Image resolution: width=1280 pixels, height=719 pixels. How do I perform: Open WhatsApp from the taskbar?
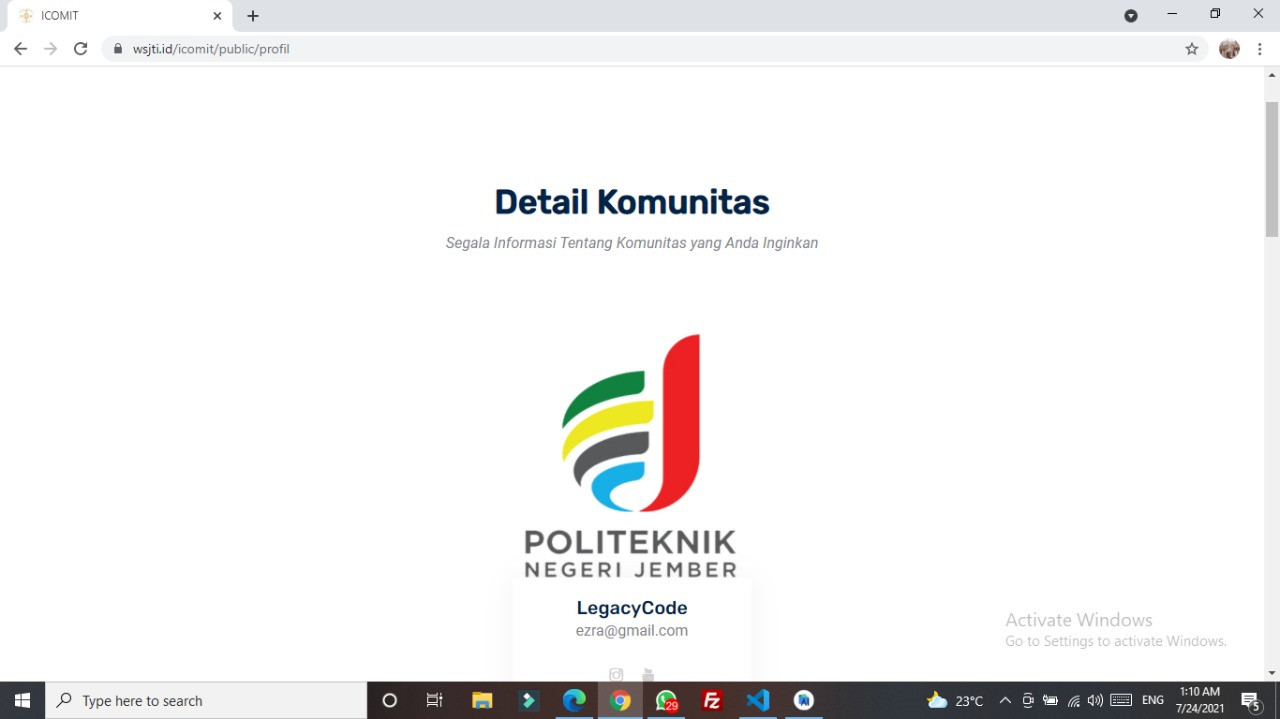pyautogui.click(x=666, y=700)
